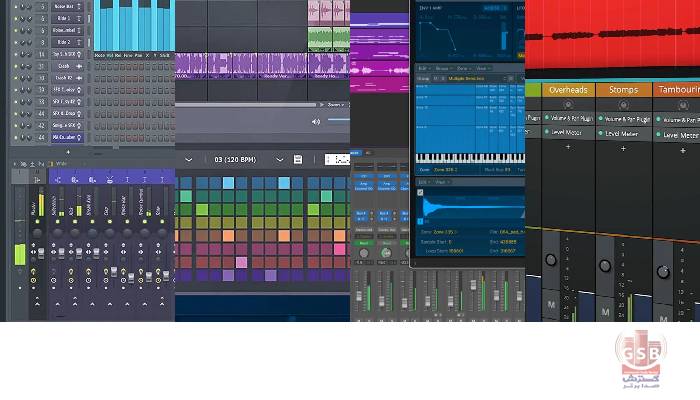Screen dimensions: 700x400
Task: Click the Ride 2 channel name button
Action: (x=64, y=43)
